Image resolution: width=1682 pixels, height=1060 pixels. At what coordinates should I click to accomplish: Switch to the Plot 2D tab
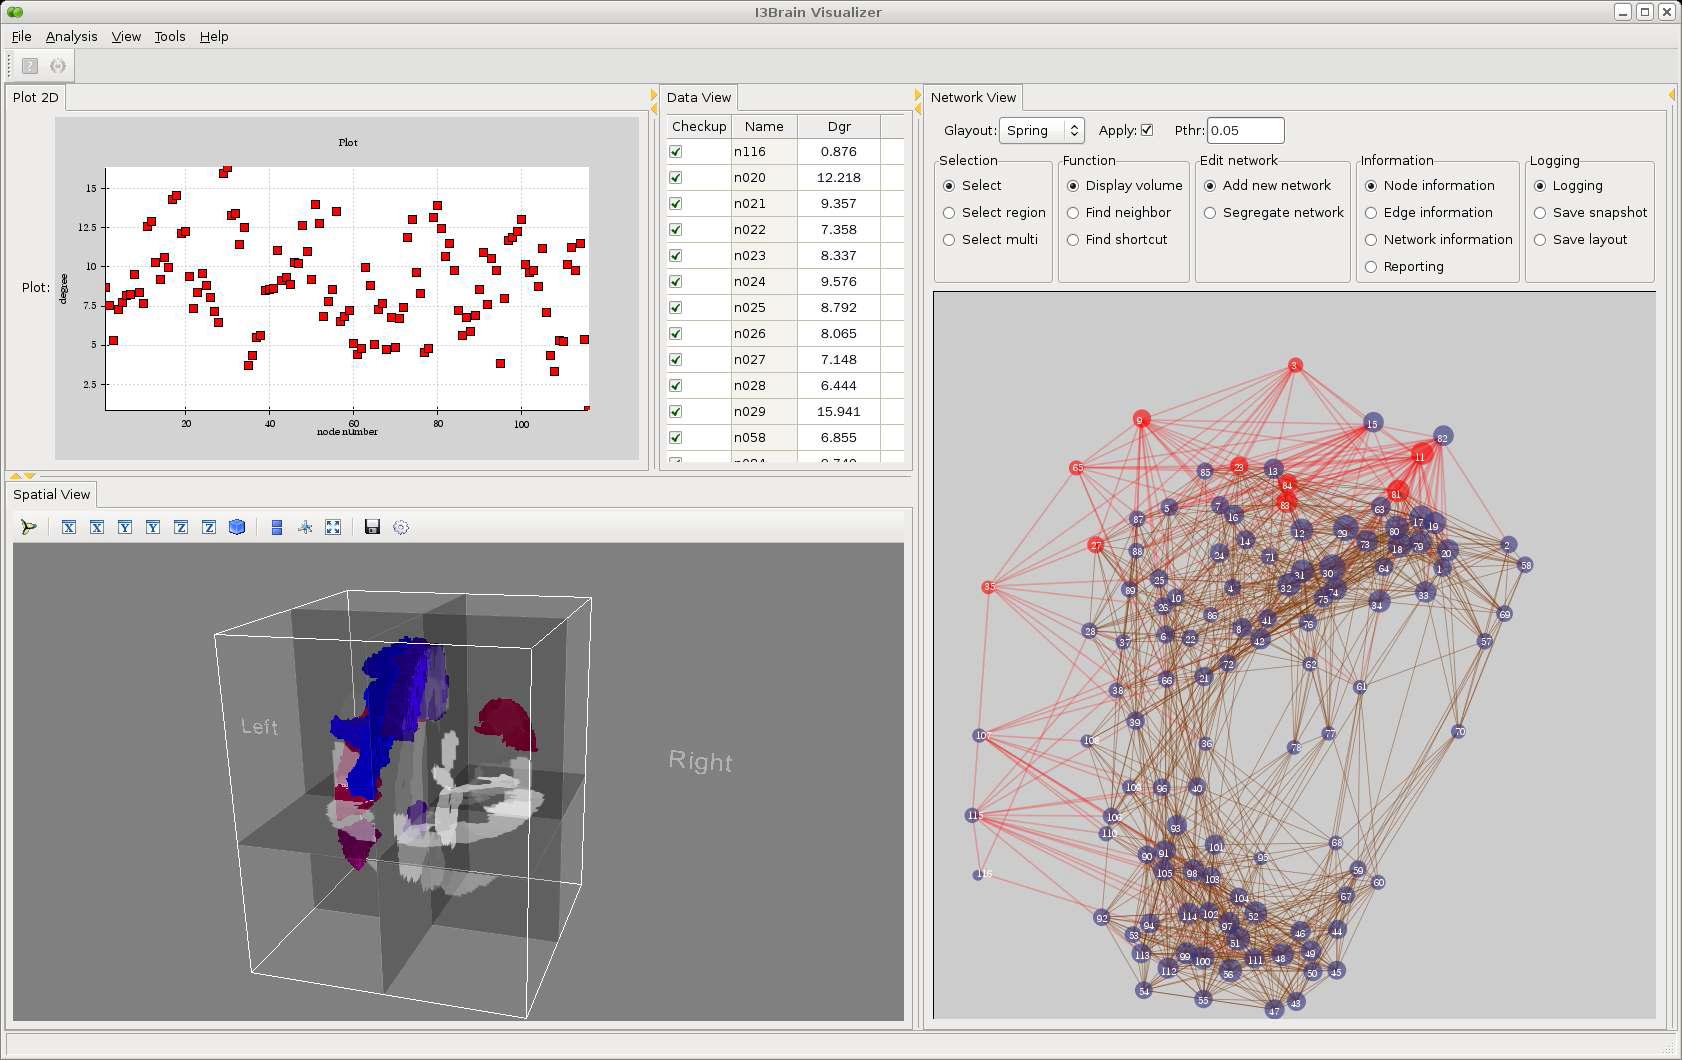[x=36, y=97]
